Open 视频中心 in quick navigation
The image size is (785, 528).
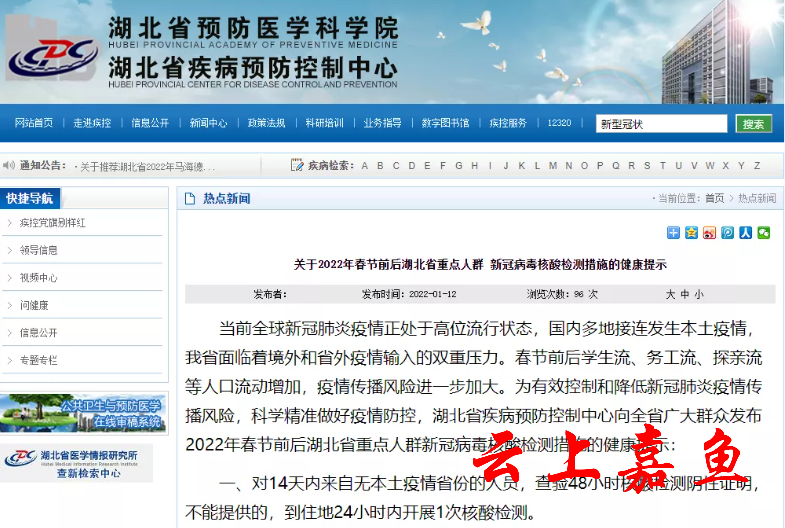[39, 278]
